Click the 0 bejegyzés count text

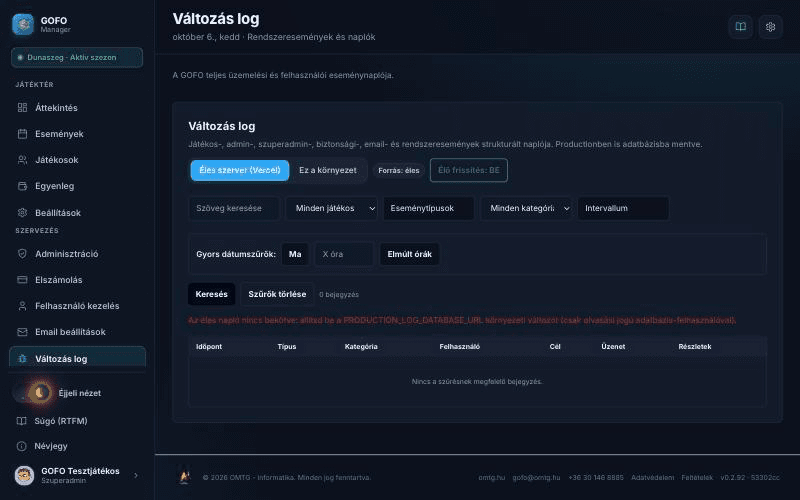(339, 294)
